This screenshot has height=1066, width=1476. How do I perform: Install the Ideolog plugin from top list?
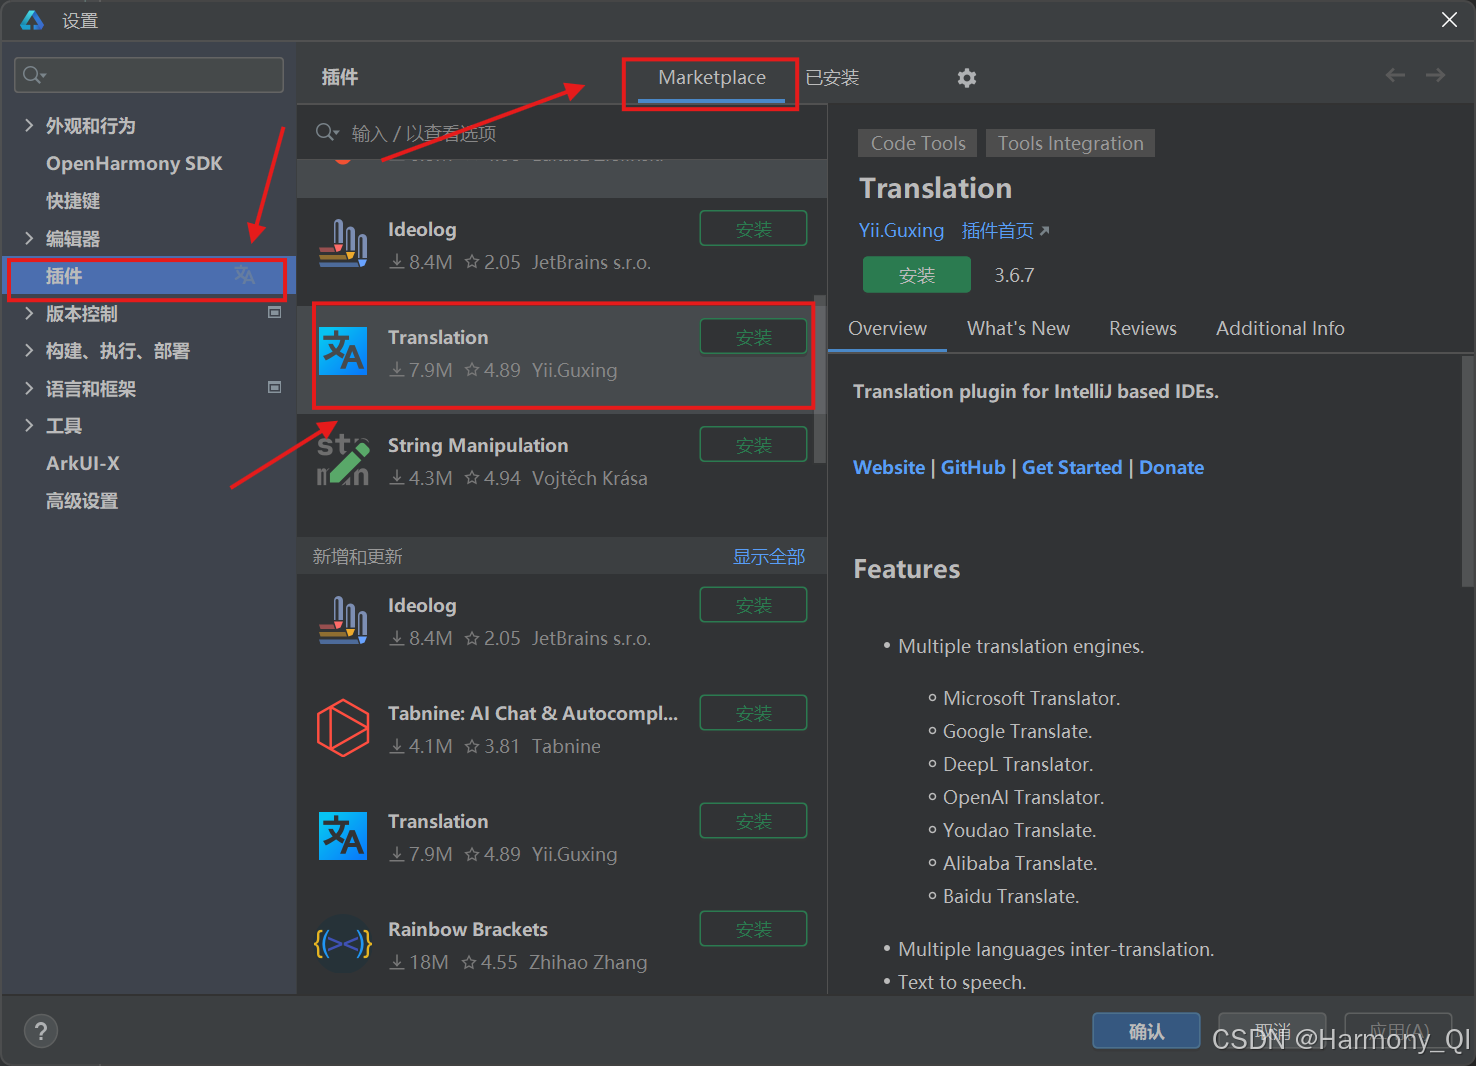click(x=753, y=229)
